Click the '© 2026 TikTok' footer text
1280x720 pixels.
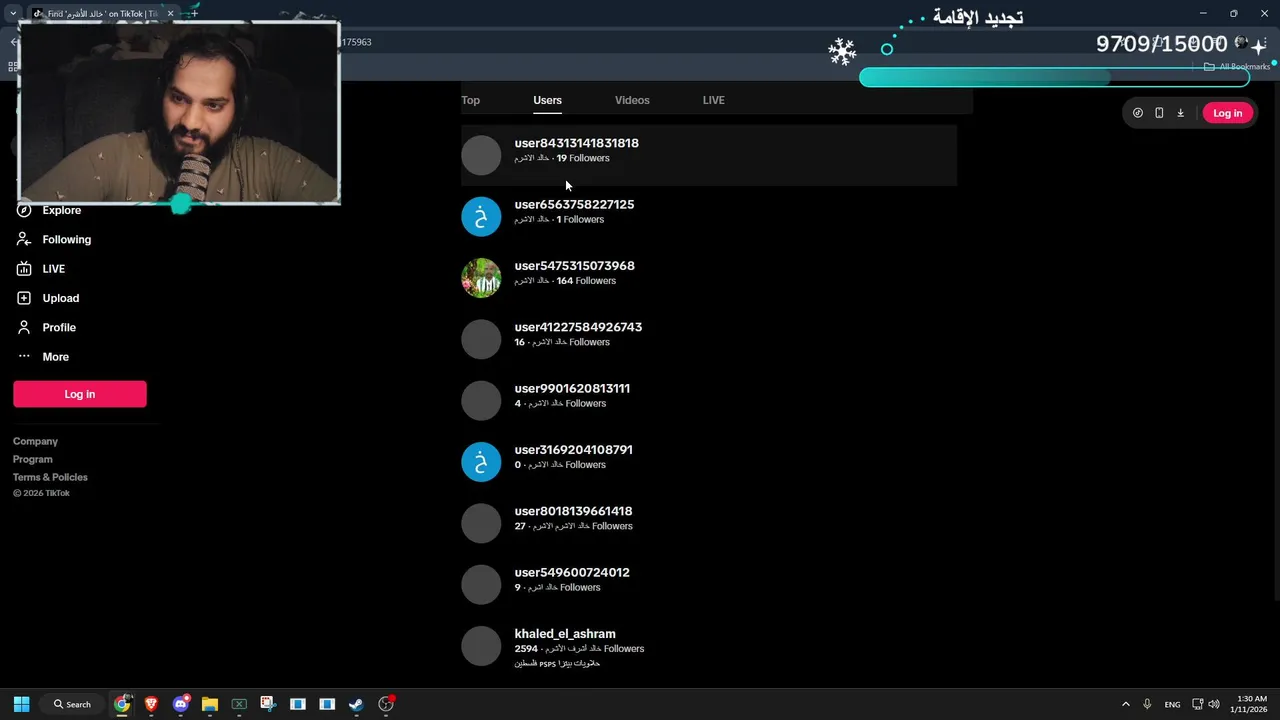(41, 493)
